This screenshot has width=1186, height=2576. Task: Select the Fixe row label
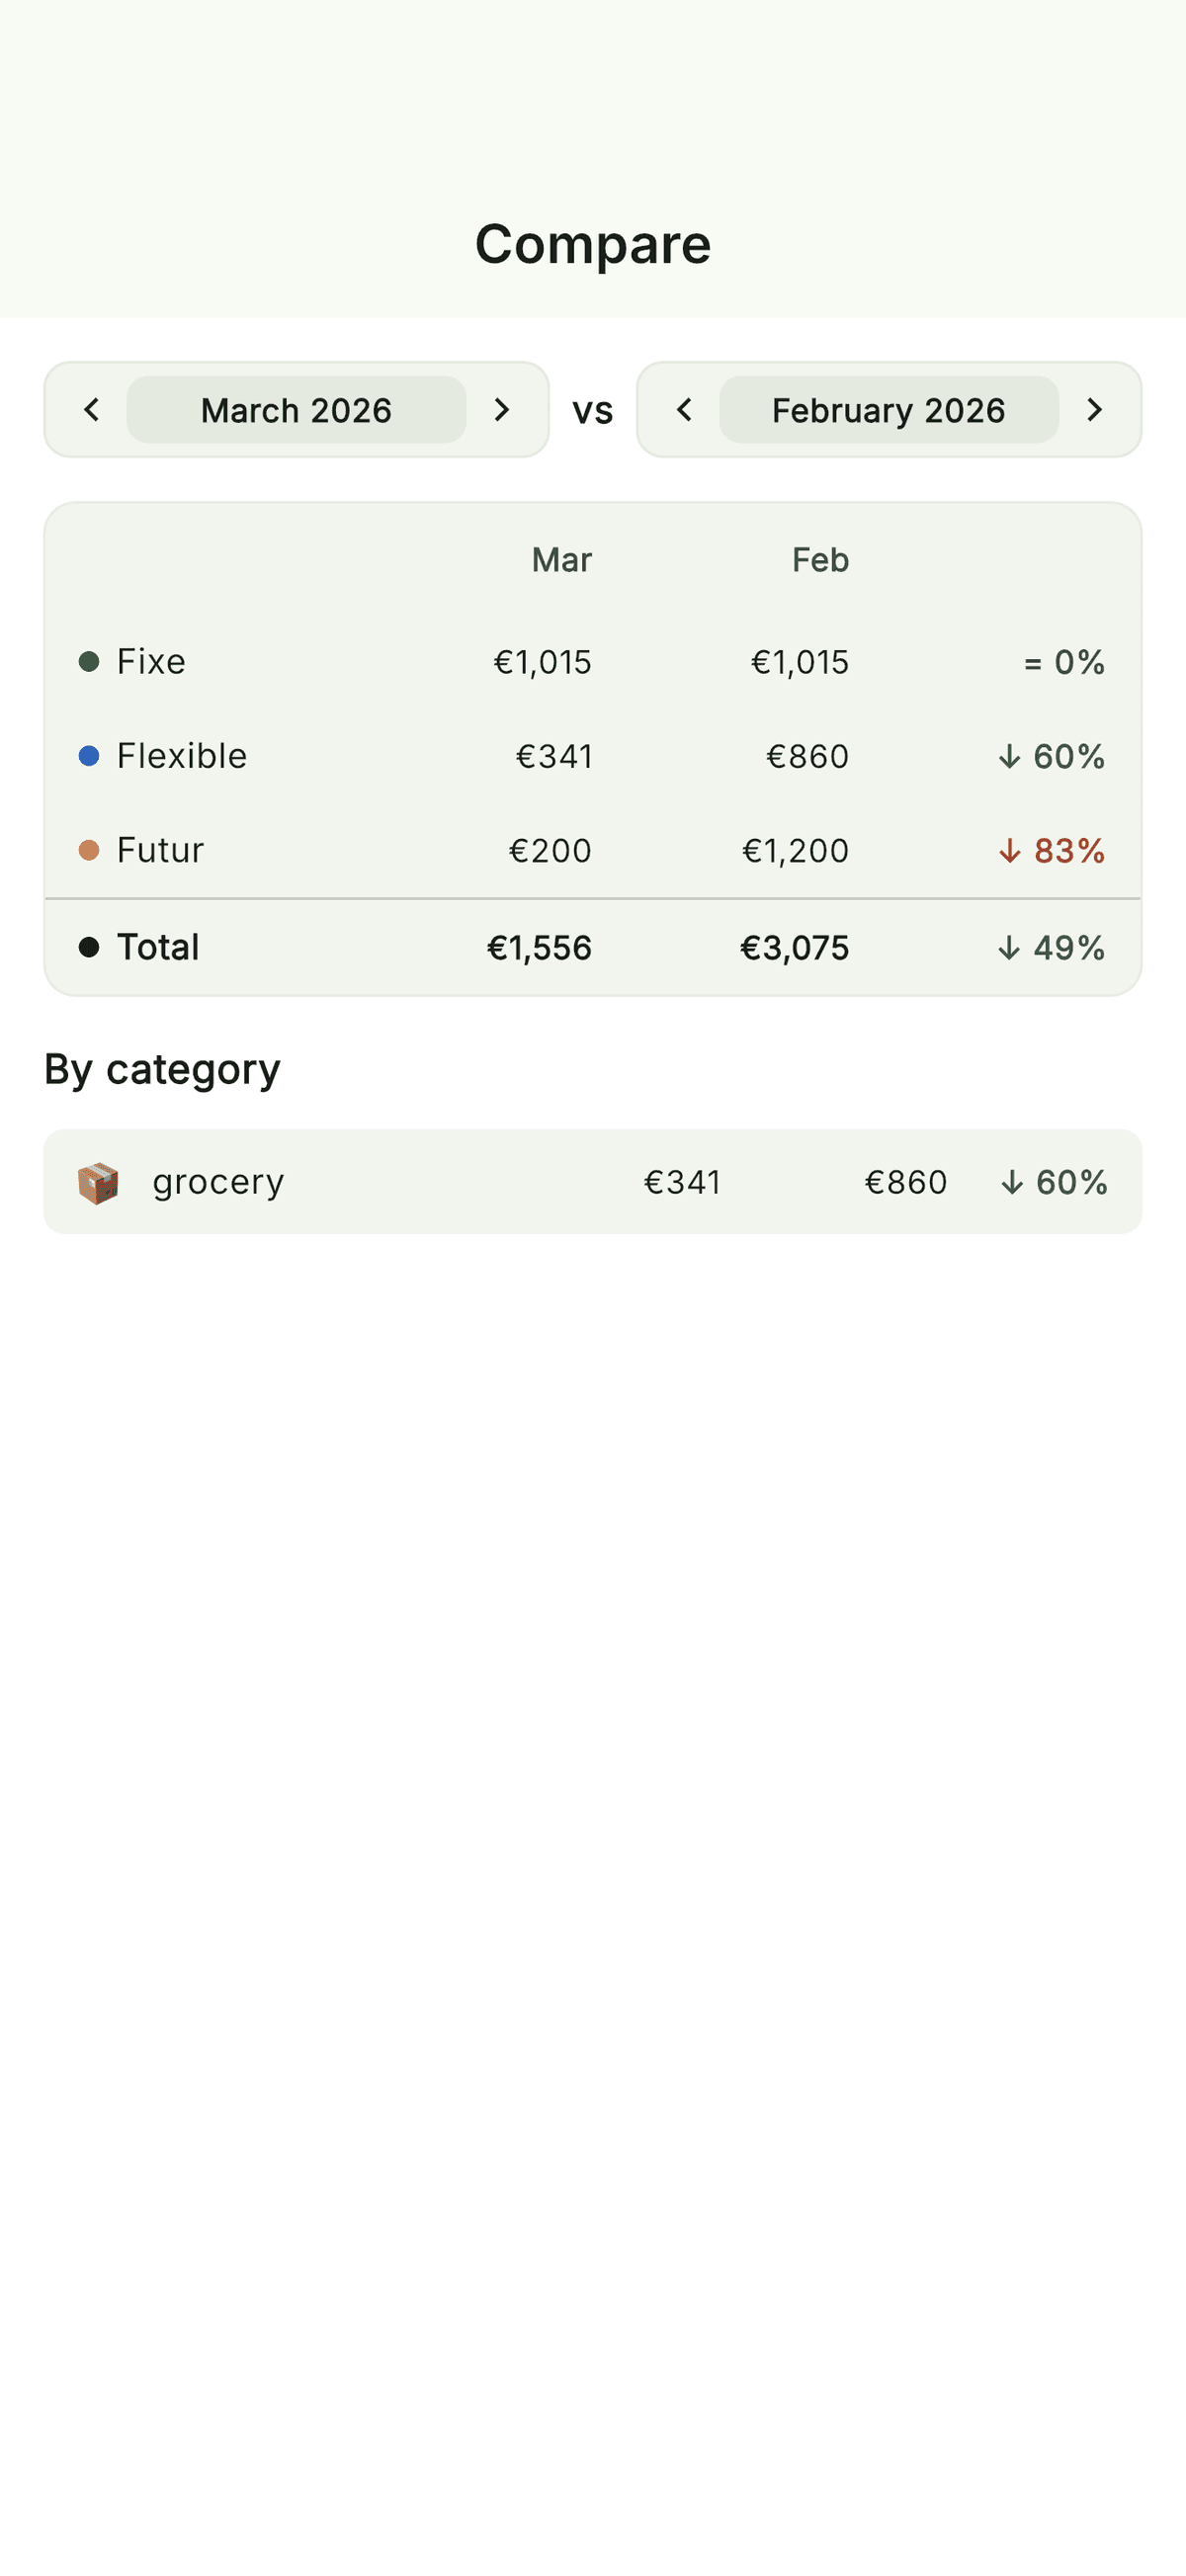pos(151,661)
